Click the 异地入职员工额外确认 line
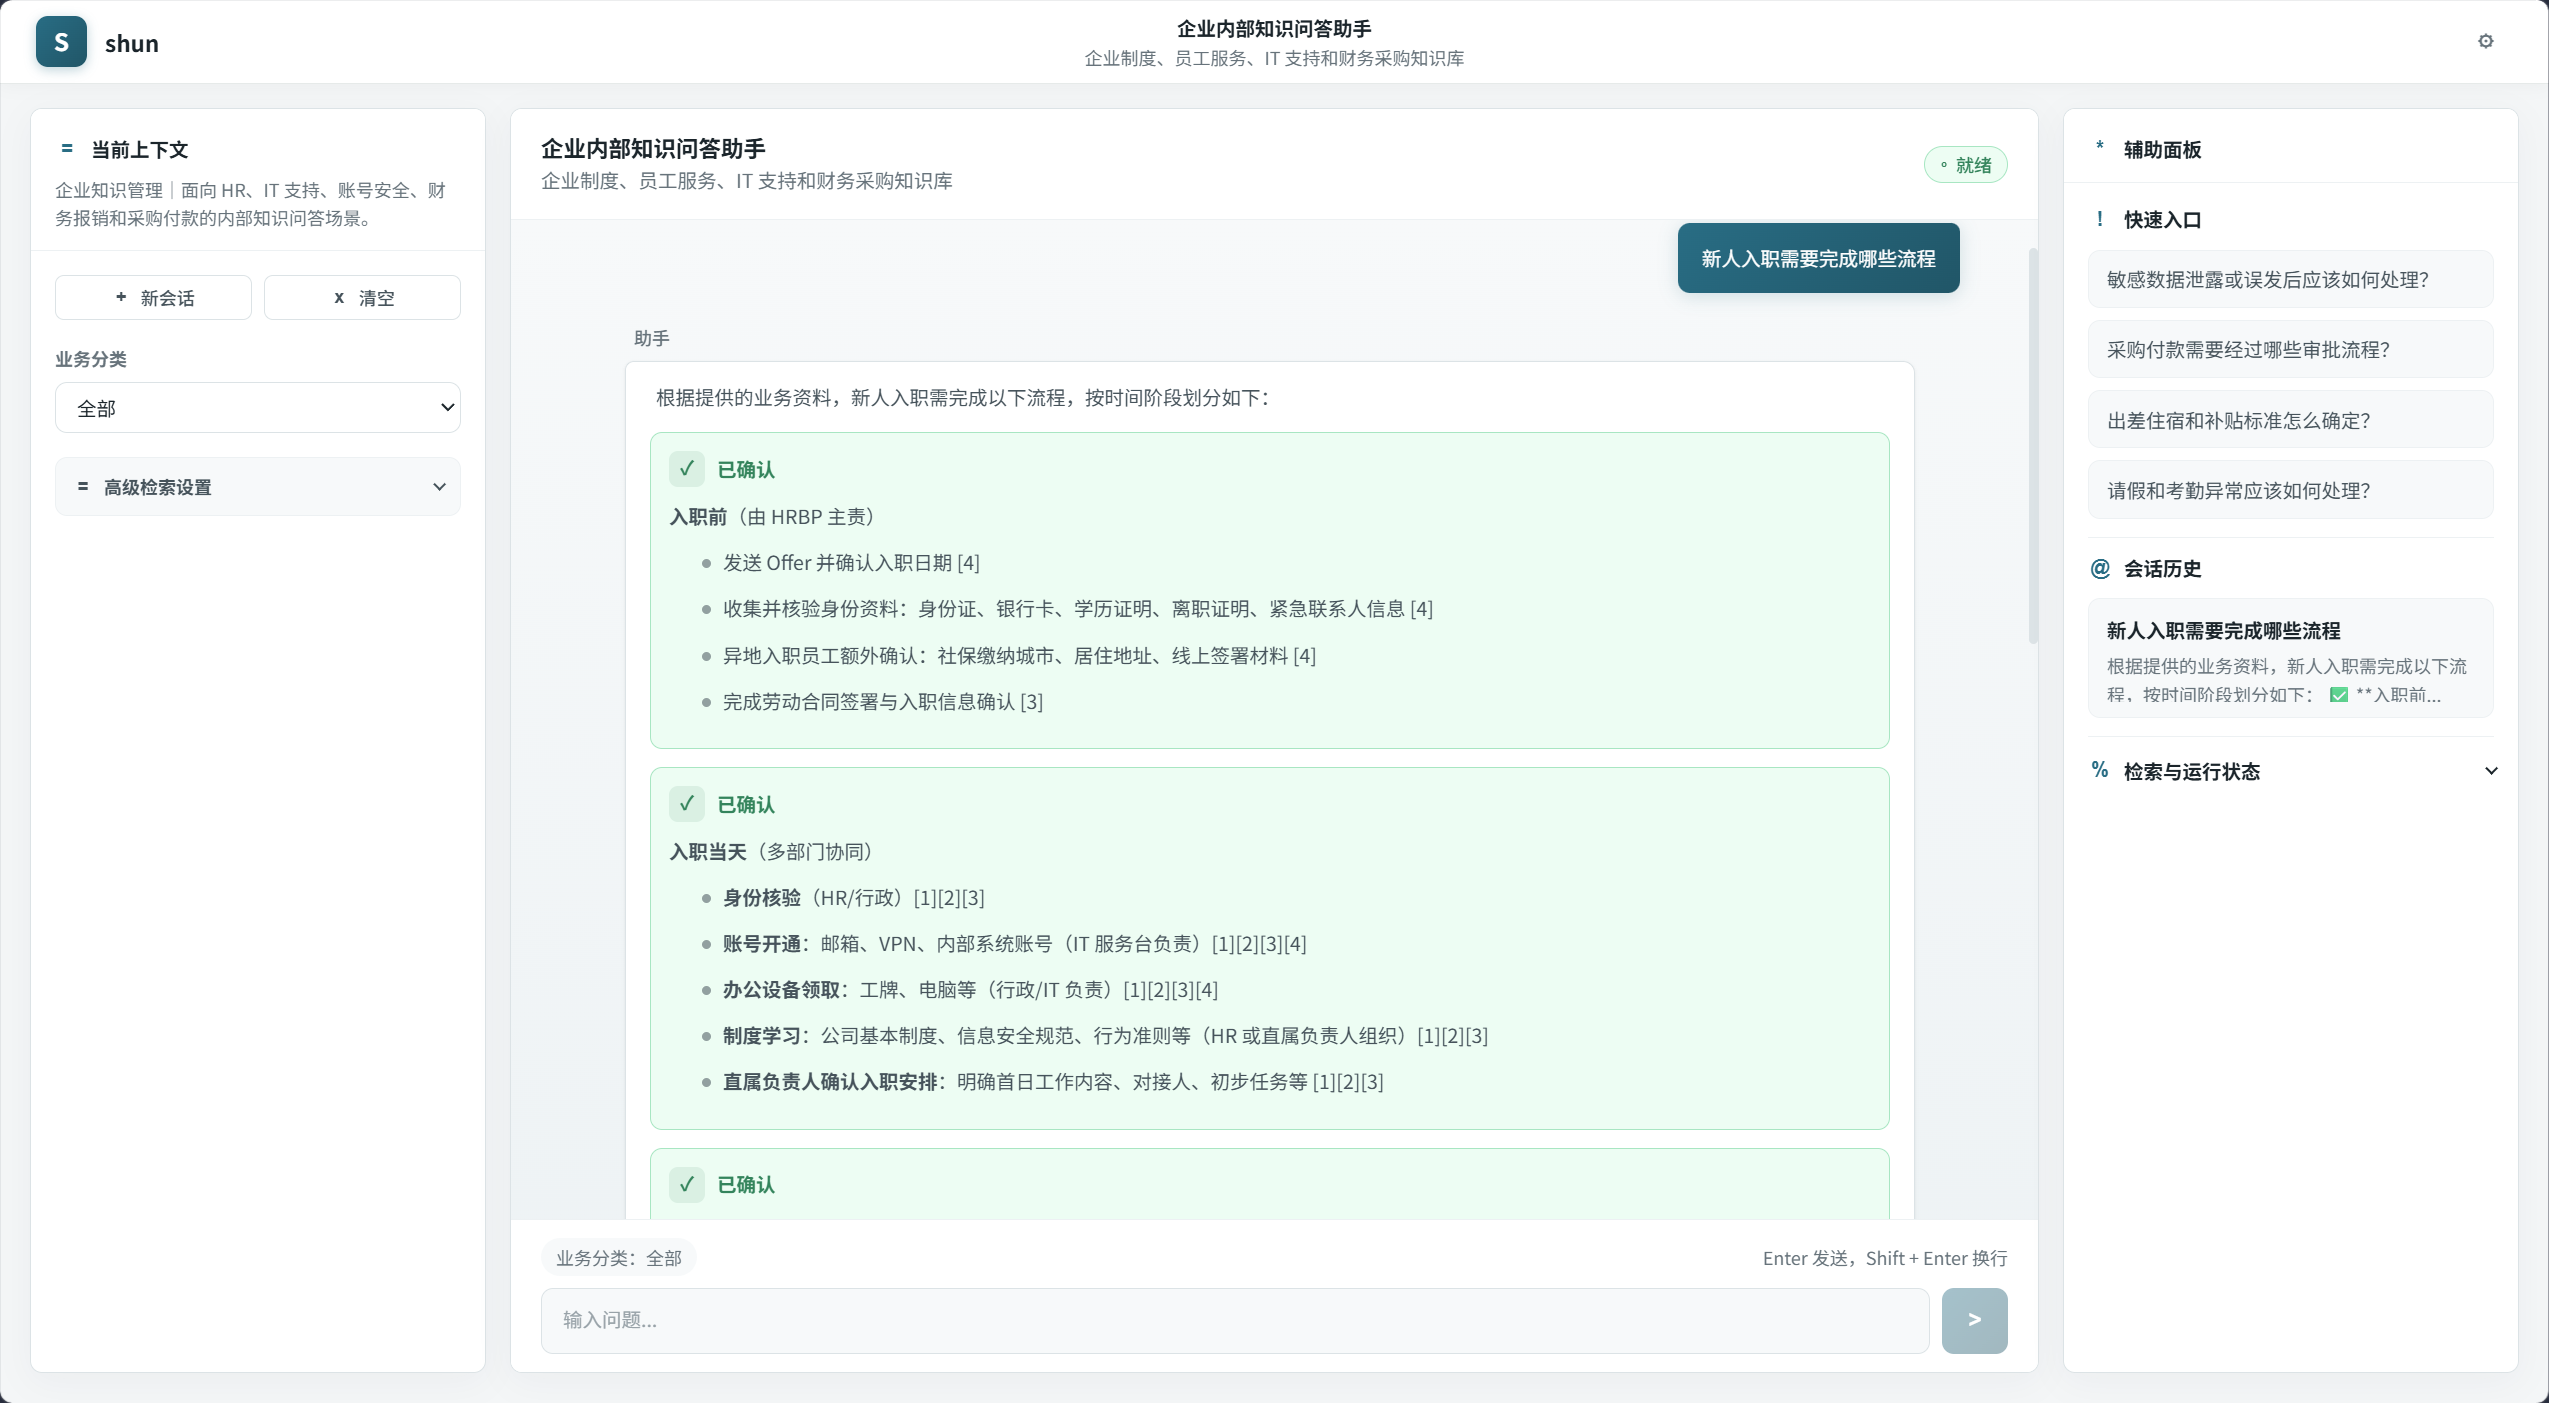Image resolution: width=2549 pixels, height=1403 pixels. (1019, 656)
